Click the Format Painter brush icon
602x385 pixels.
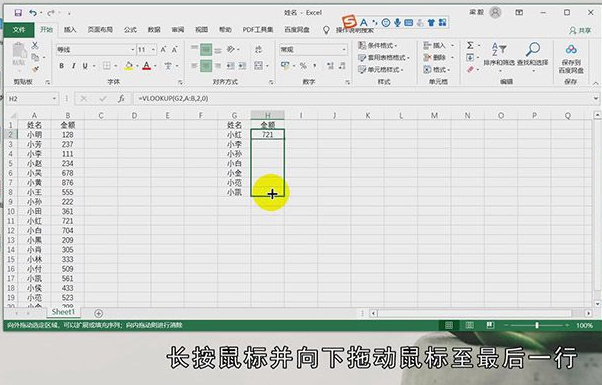point(35,69)
